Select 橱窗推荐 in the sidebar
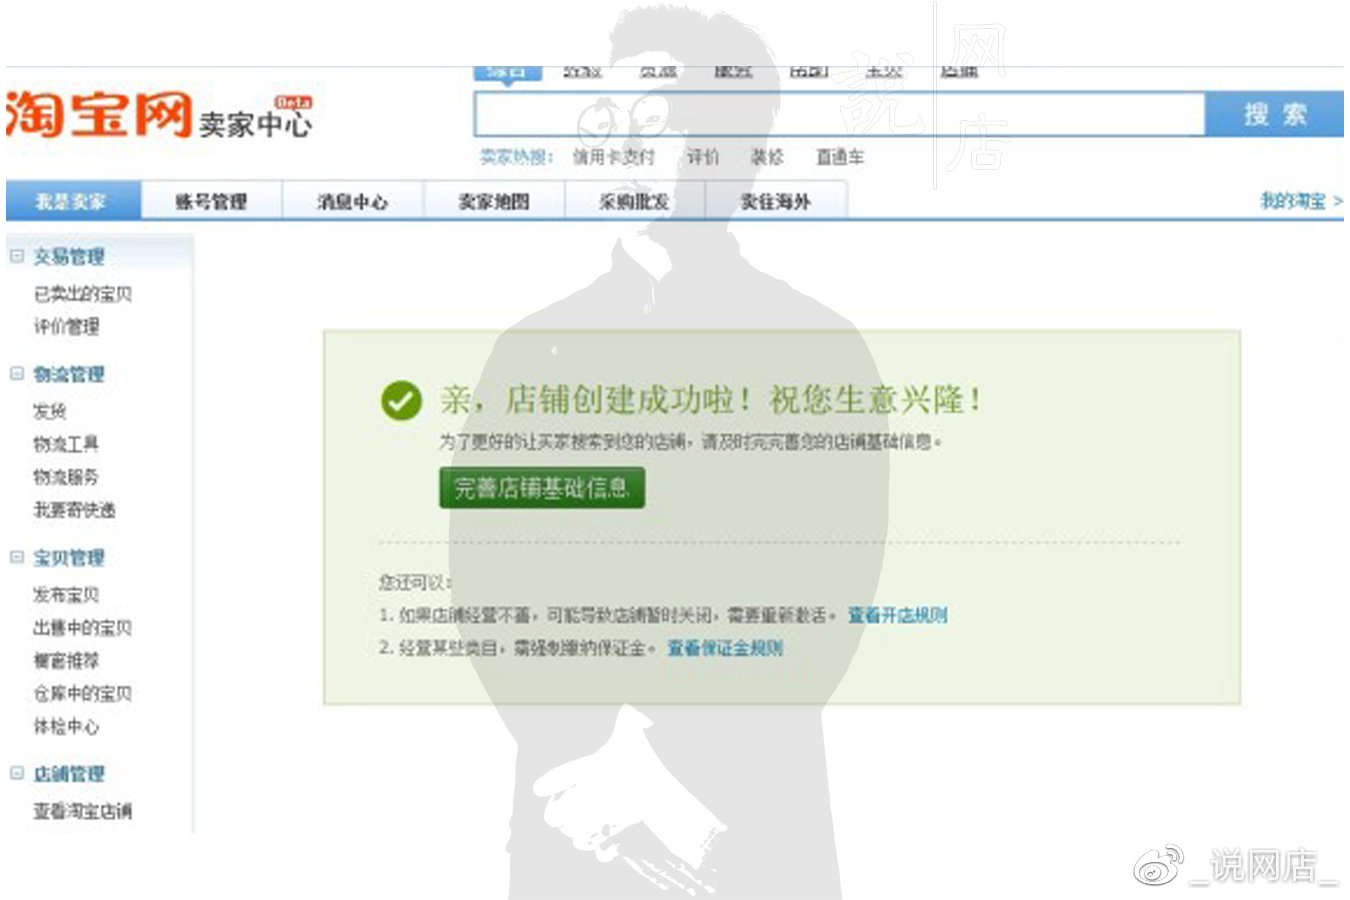 (66, 661)
